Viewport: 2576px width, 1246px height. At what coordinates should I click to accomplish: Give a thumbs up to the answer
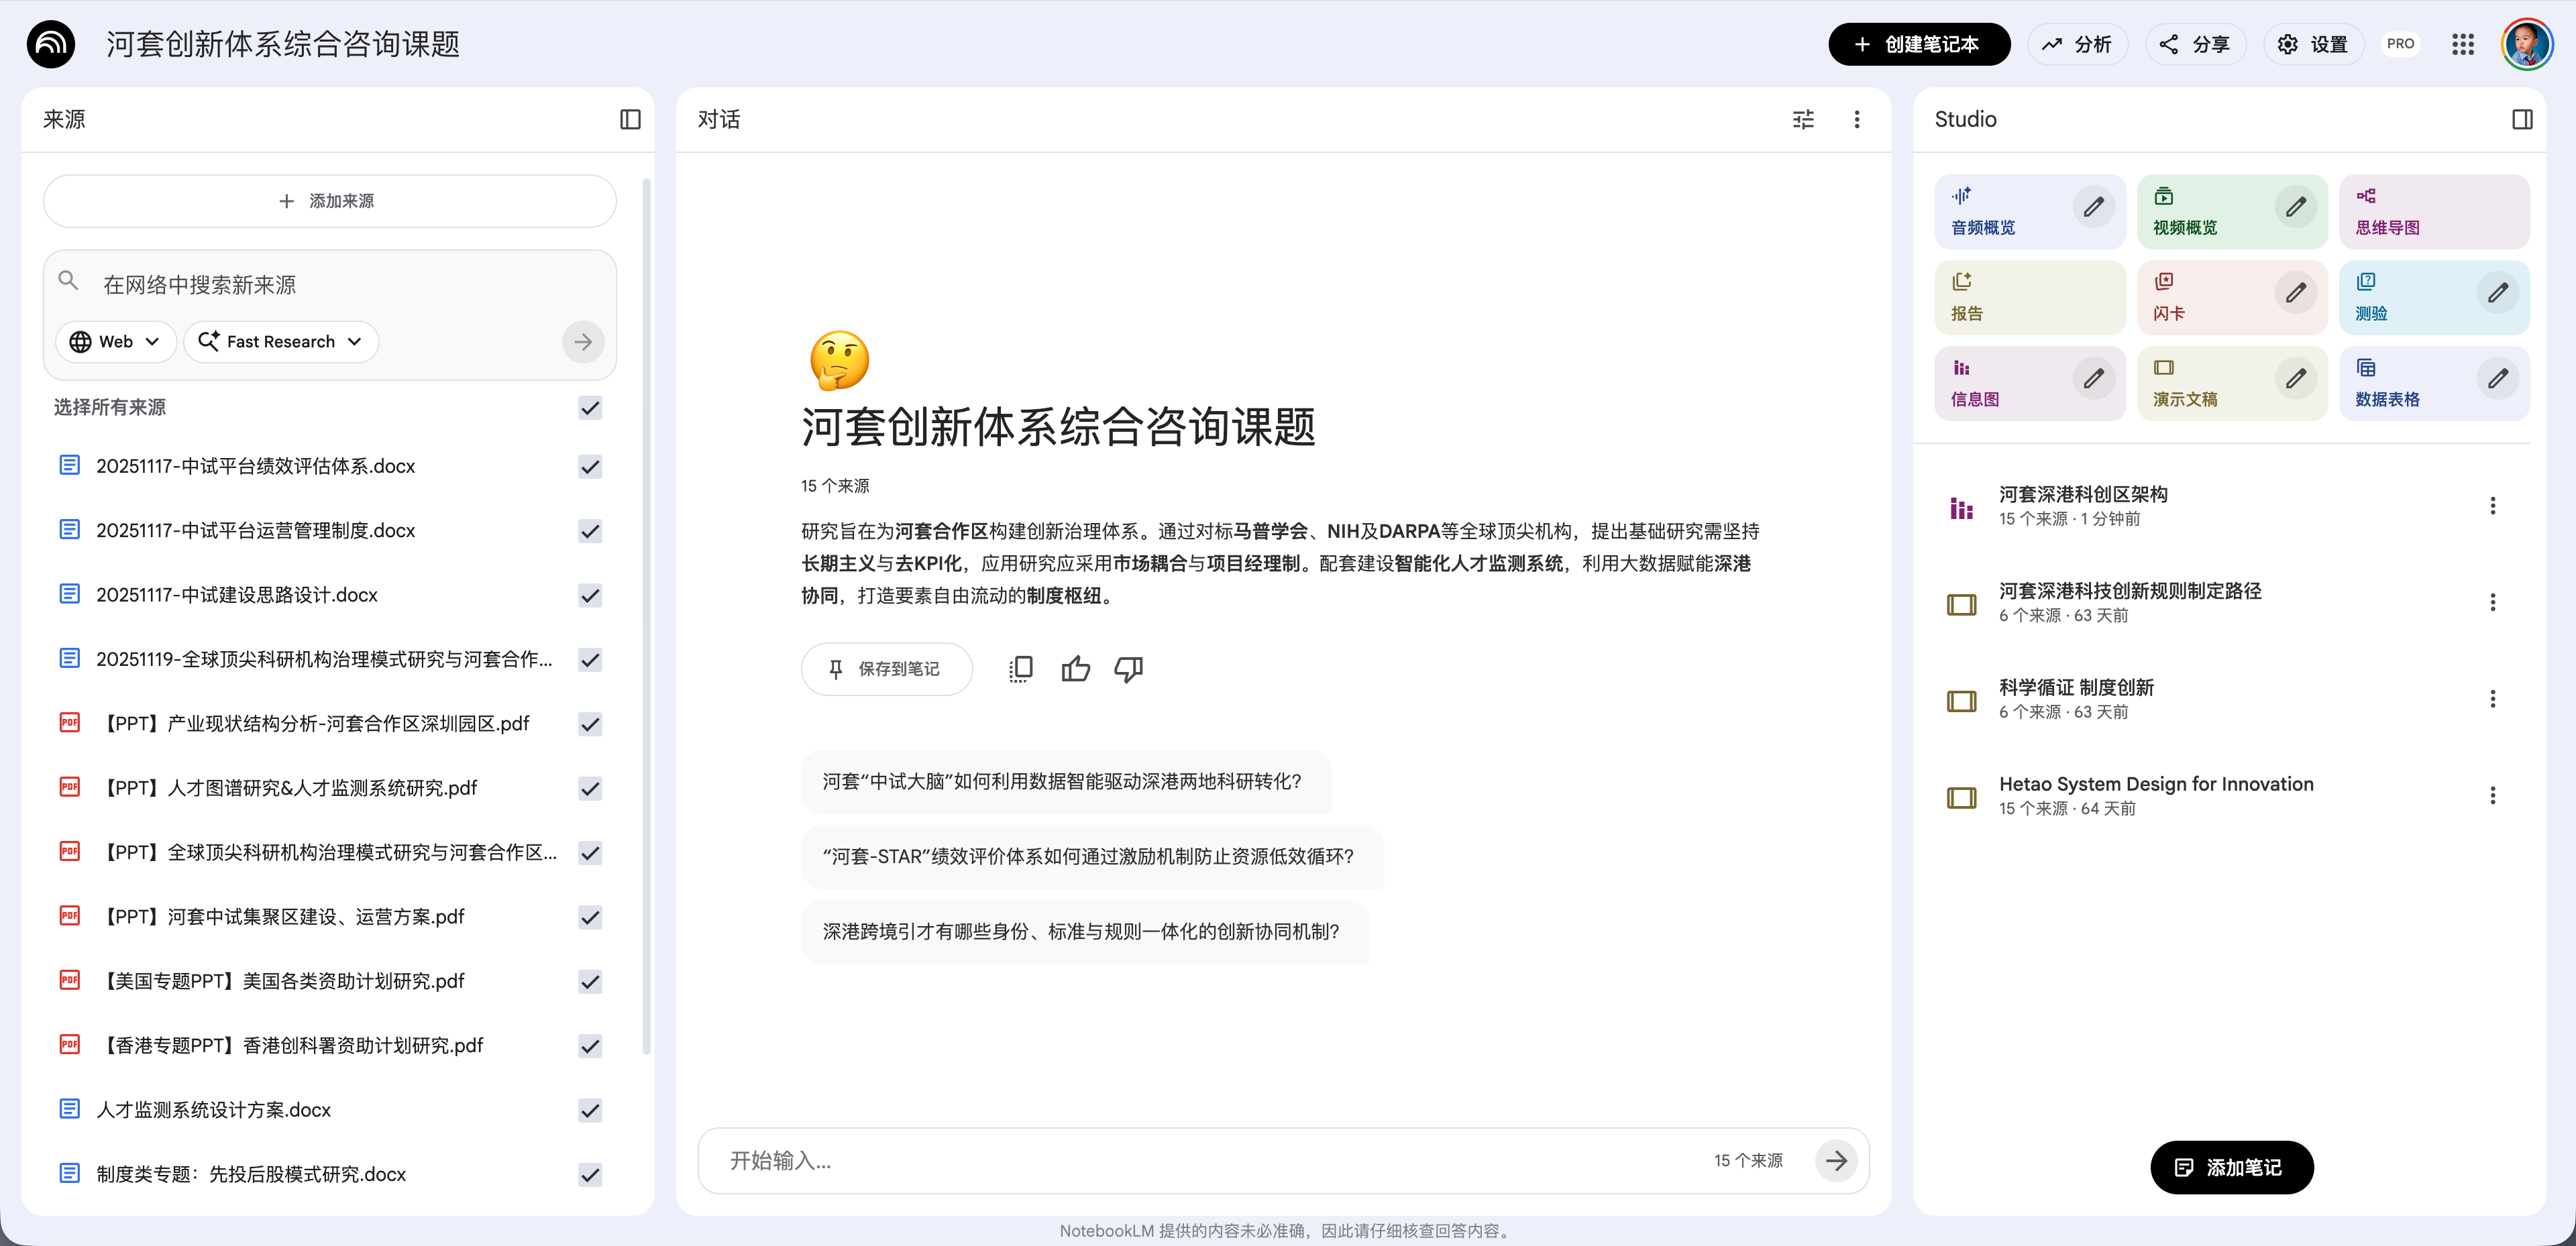coord(1075,668)
